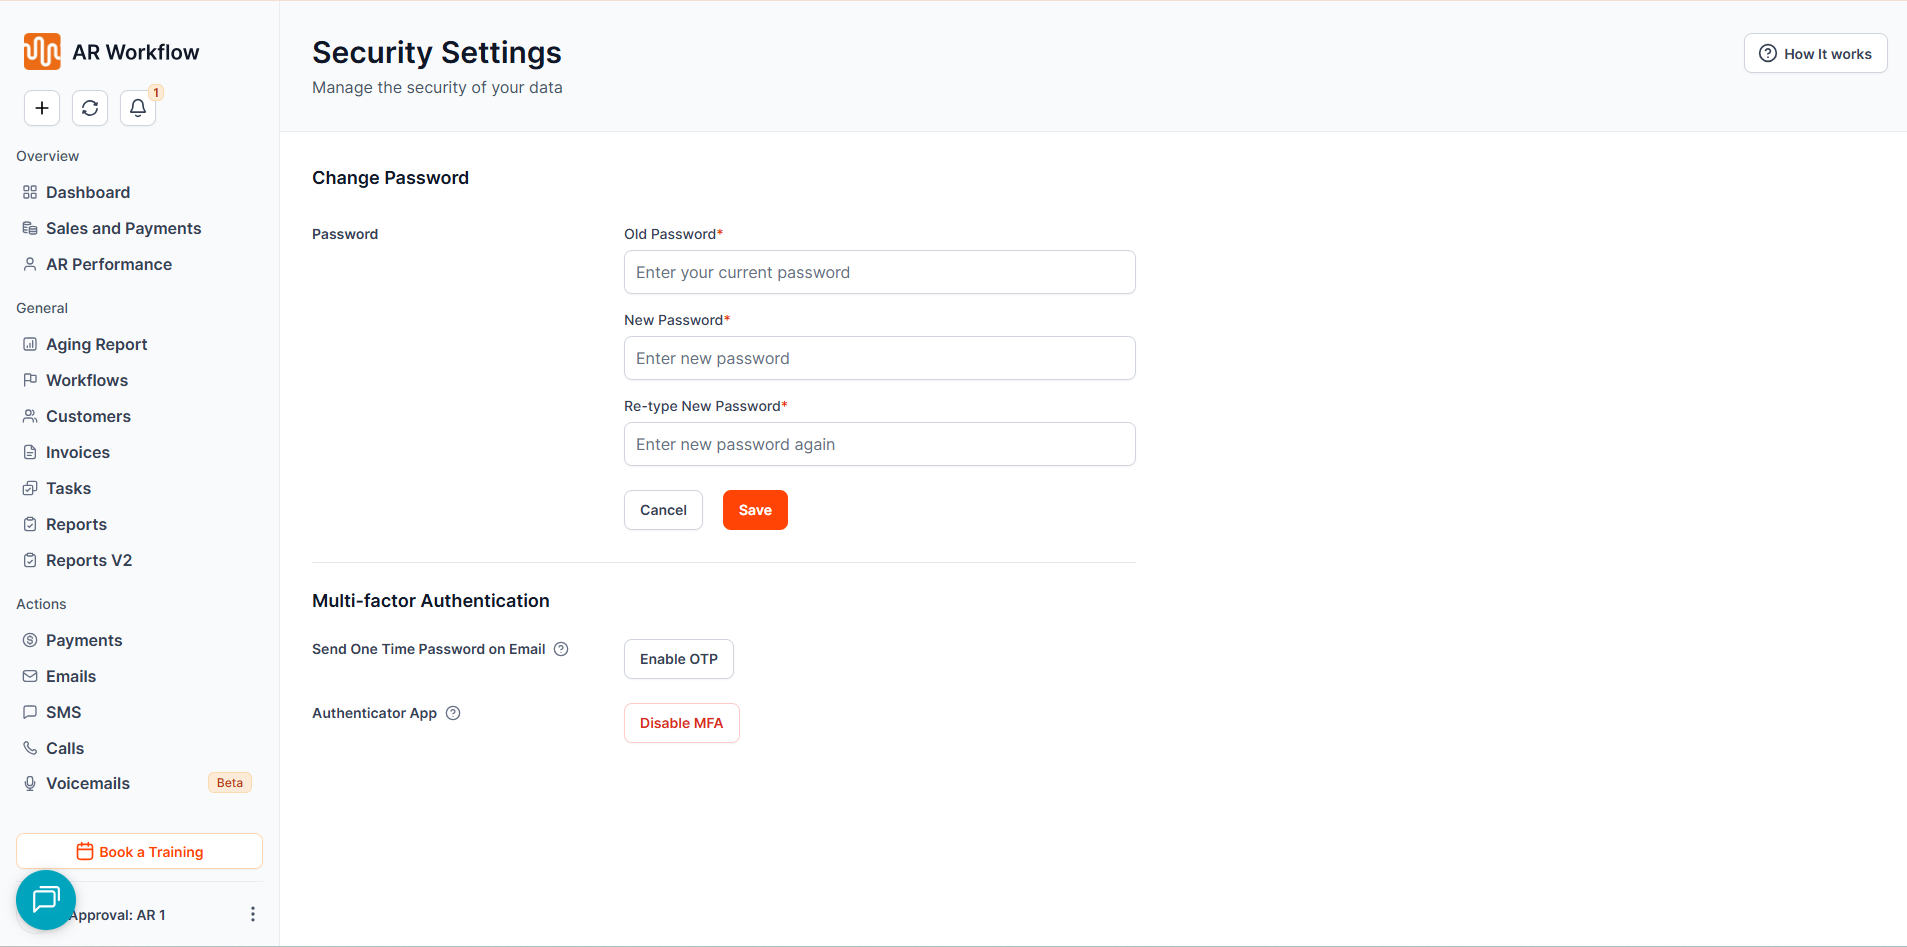1907x947 pixels.
Task: Focus the Old Password field
Action: pyautogui.click(x=879, y=272)
